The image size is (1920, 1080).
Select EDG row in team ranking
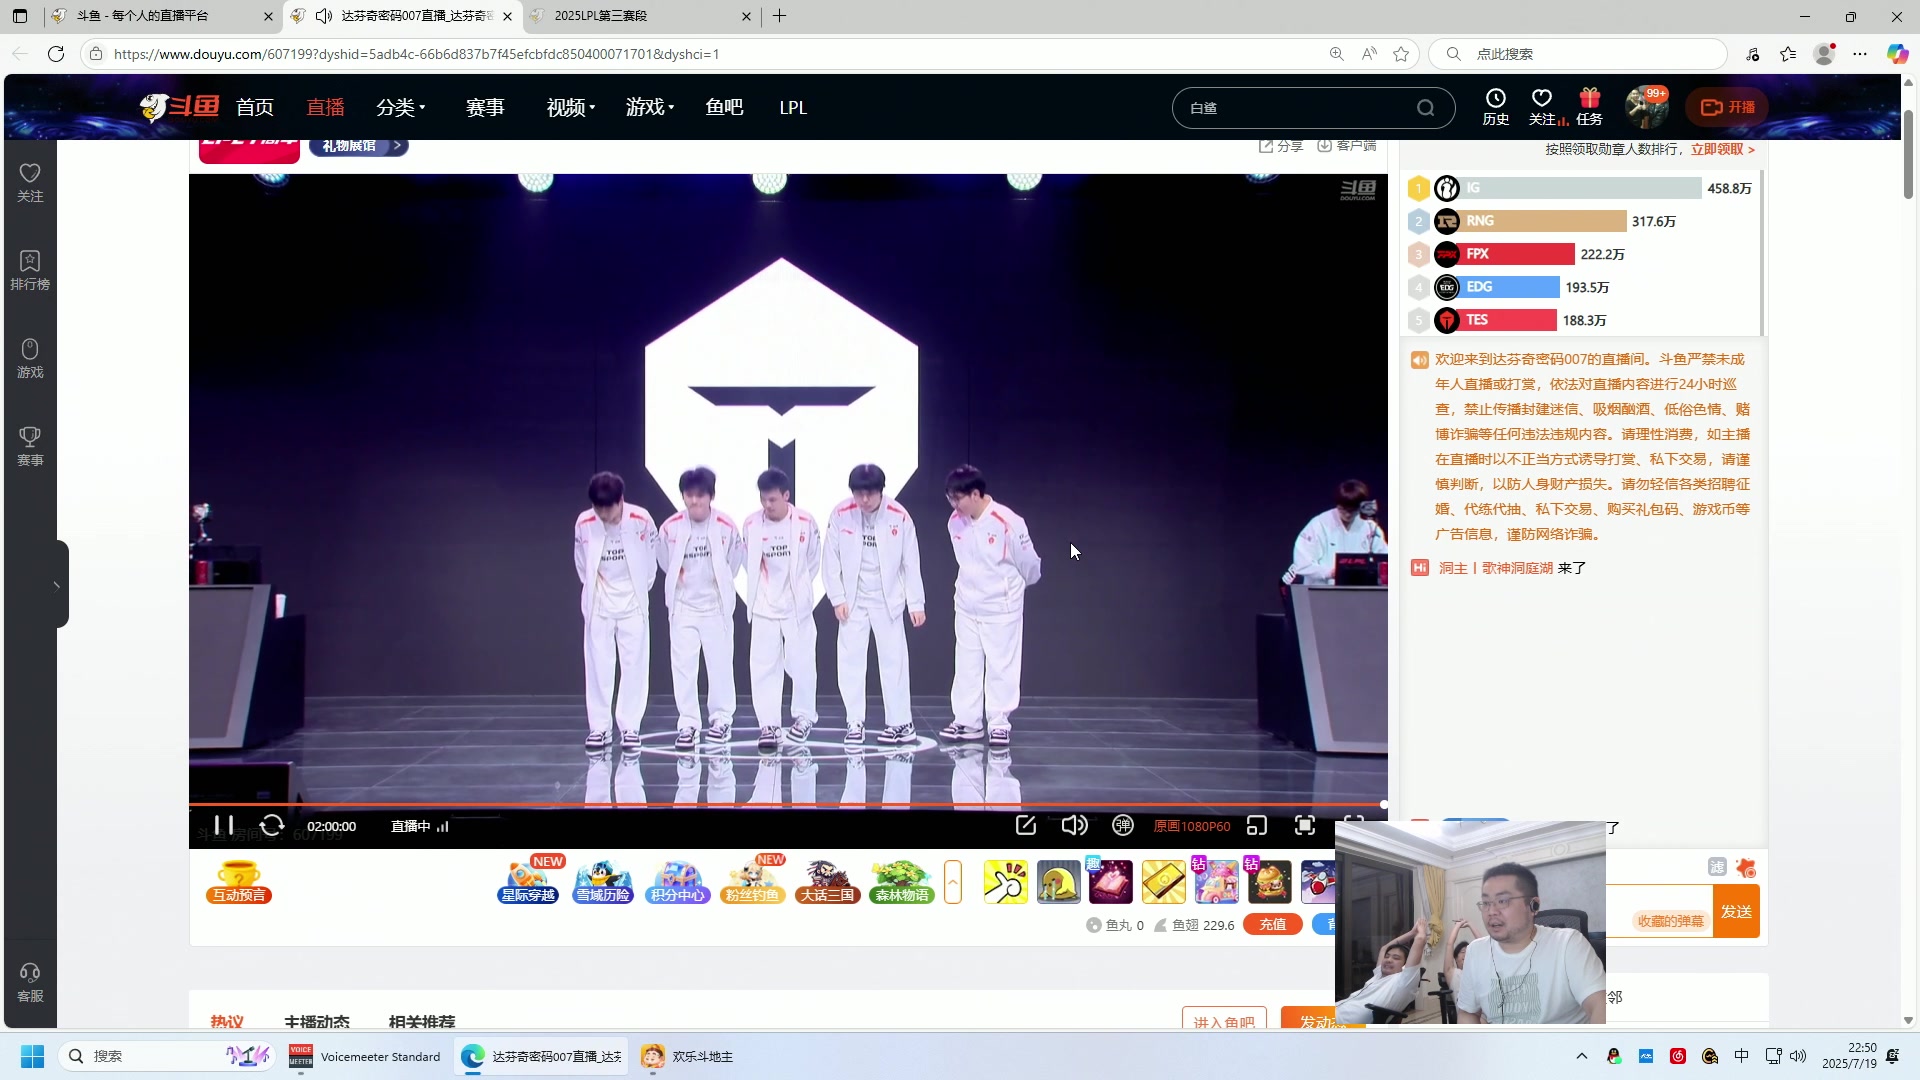point(1581,287)
